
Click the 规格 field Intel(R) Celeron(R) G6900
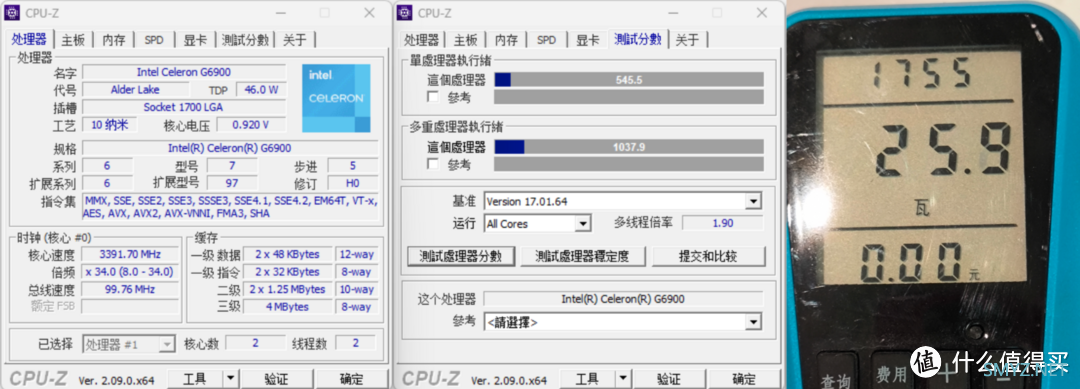coord(230,148)
